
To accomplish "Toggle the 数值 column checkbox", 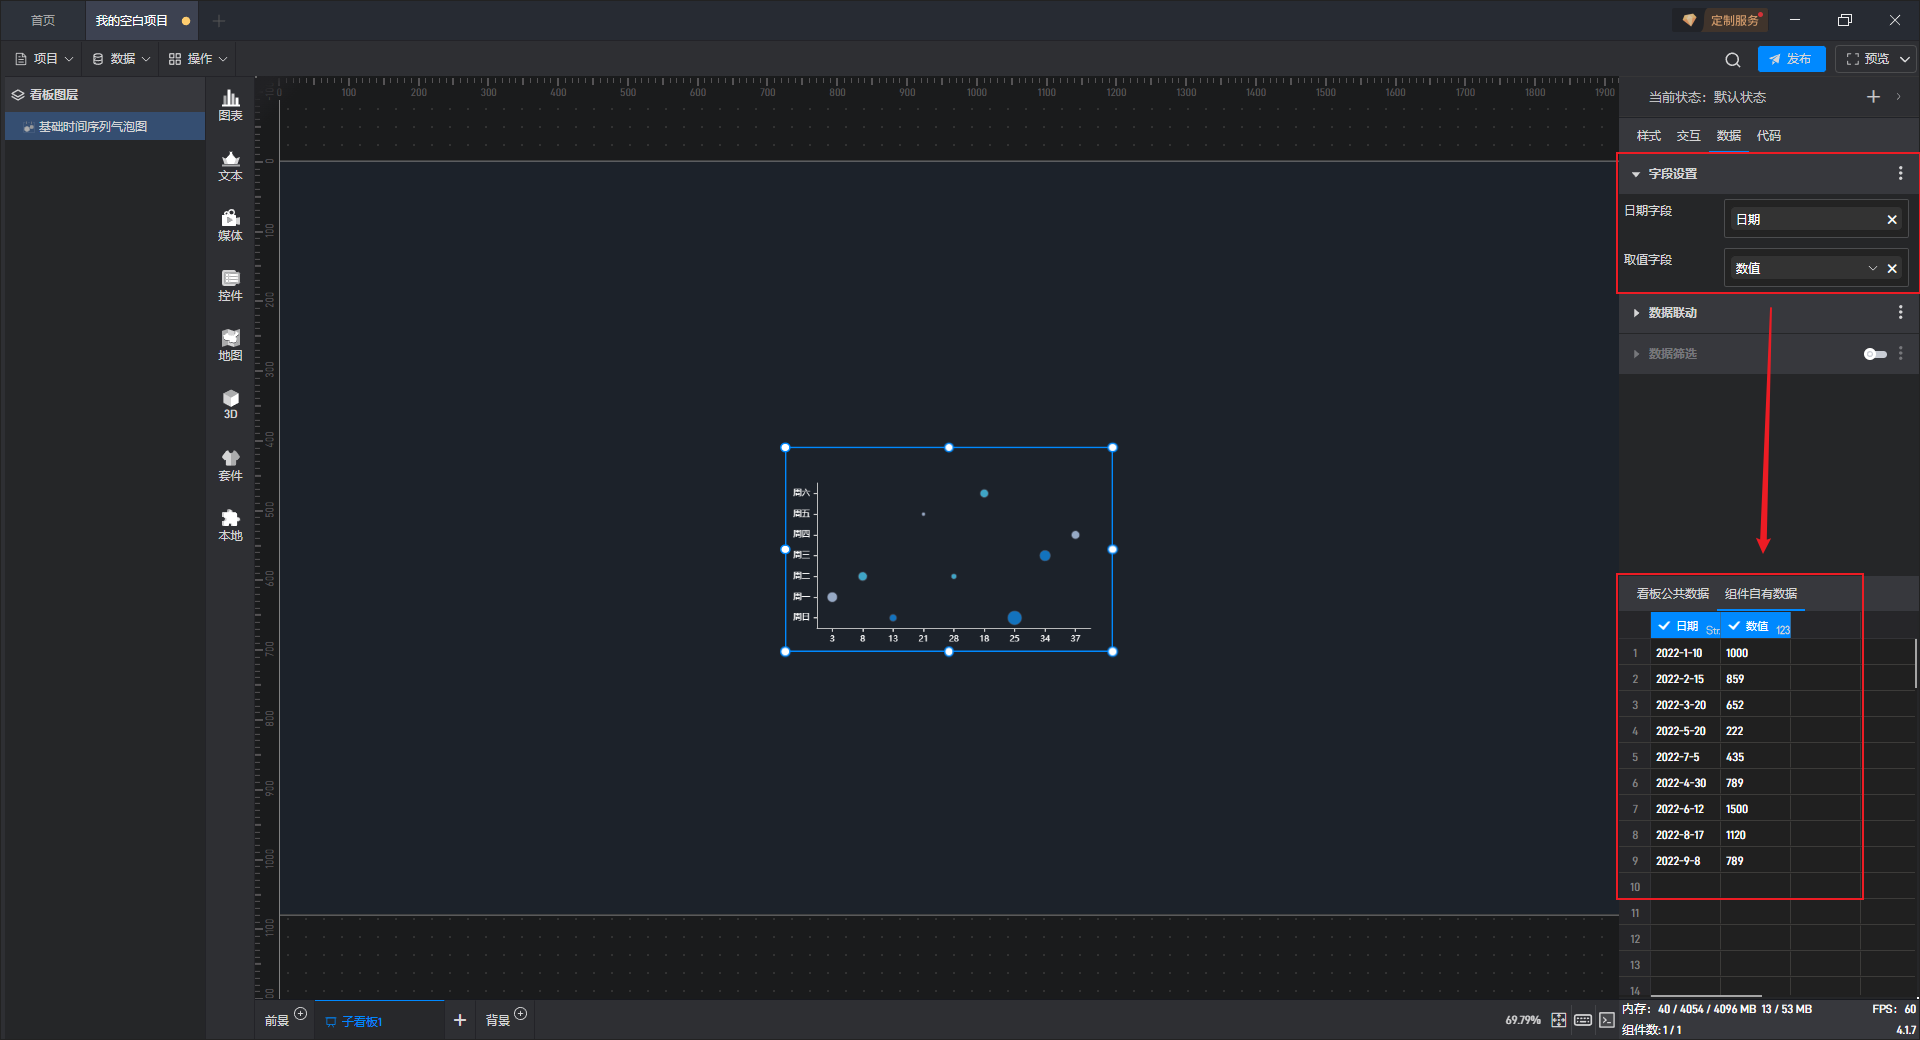I will (x=1734, y=626).
